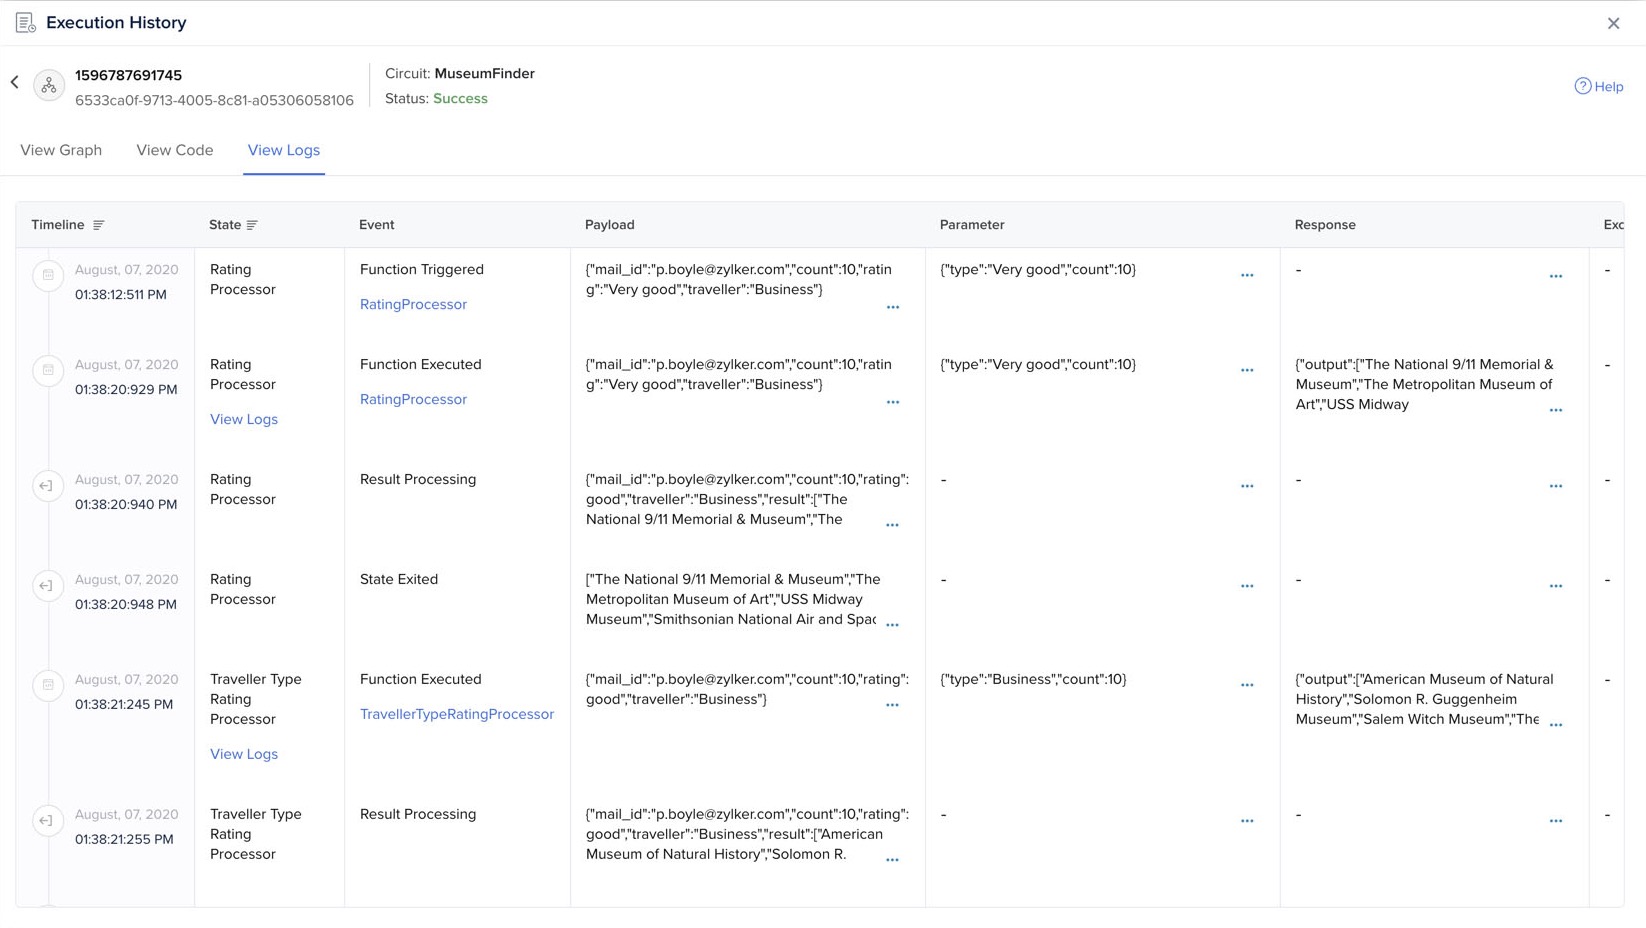Image resolution: width=1646 pixels, height=928 pixels.
Task: Click the State column filter icon
Action: click(x=252, y=225)
